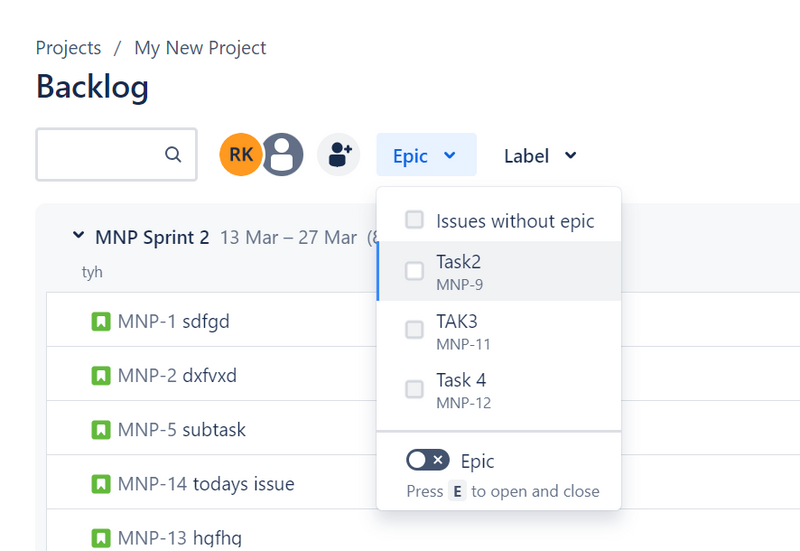Click the MNP-14 story type icon
The width and height of the screenshot is (800, 551).
coord(101,484)
